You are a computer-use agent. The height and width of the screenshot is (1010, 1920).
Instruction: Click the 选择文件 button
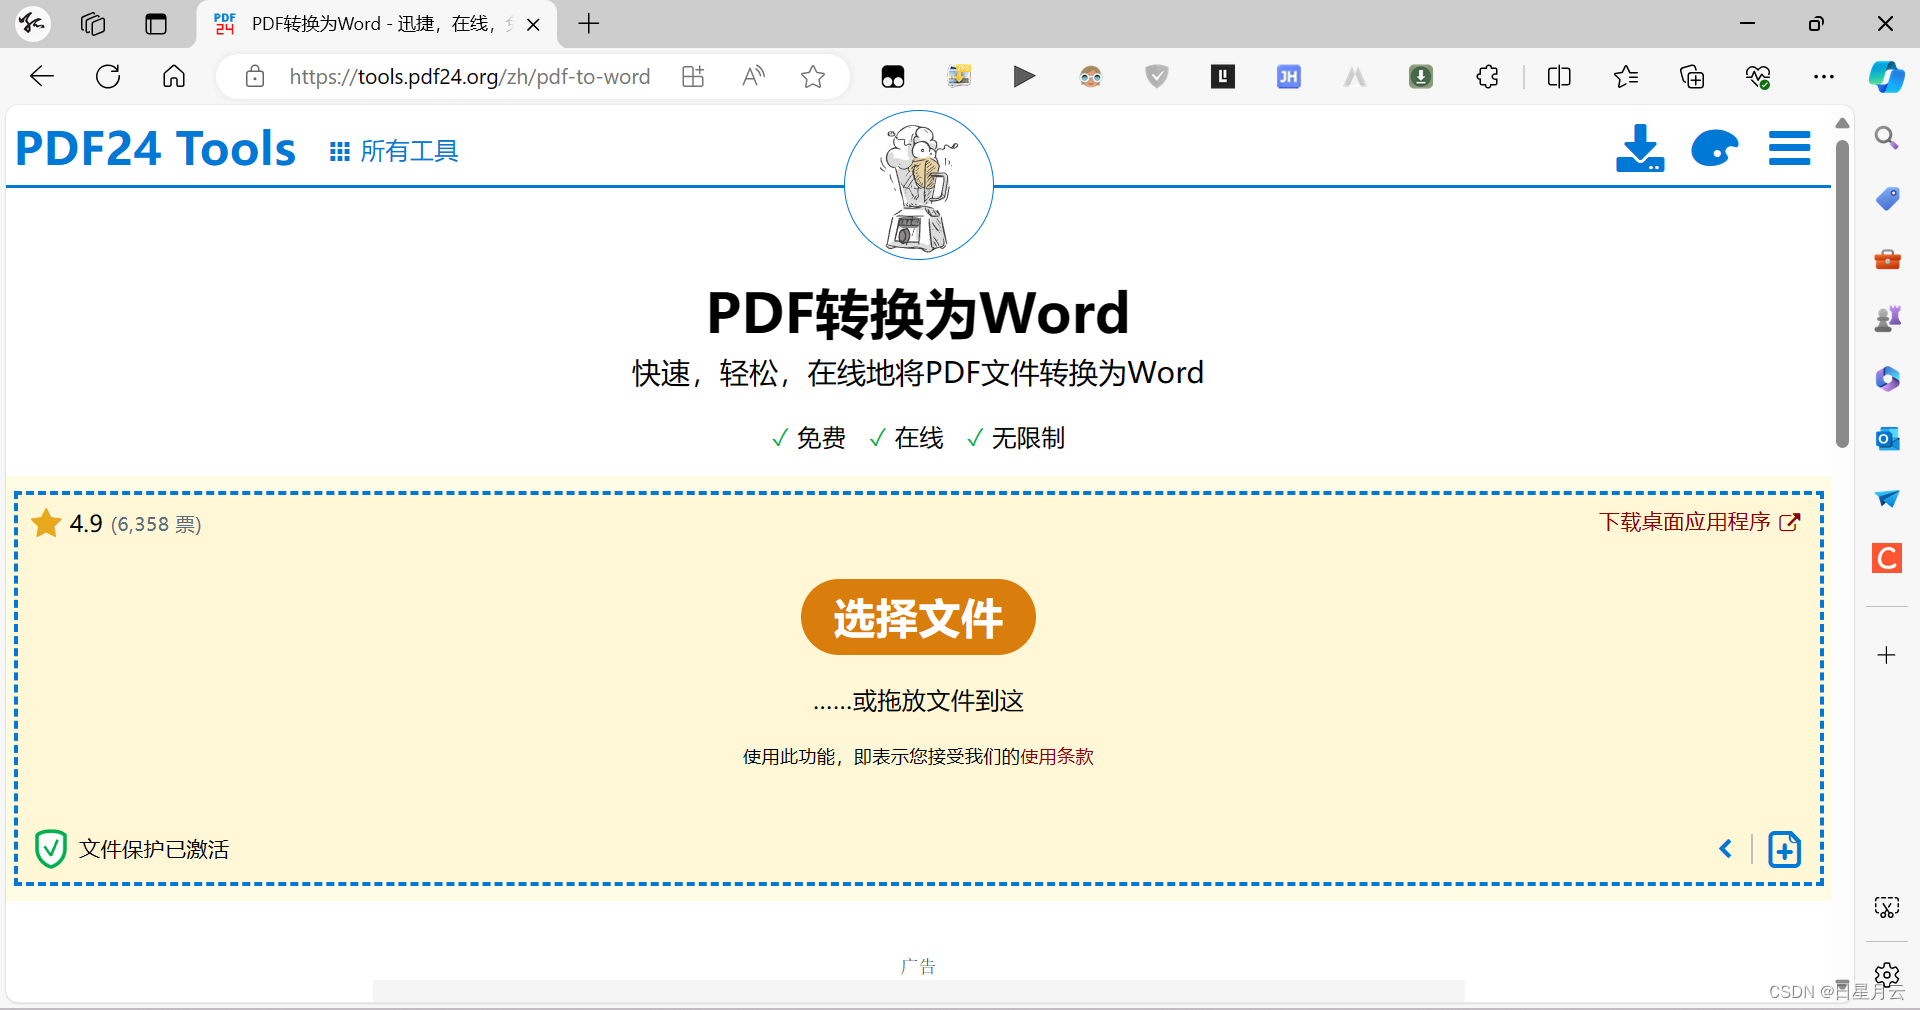coord(918,617)
